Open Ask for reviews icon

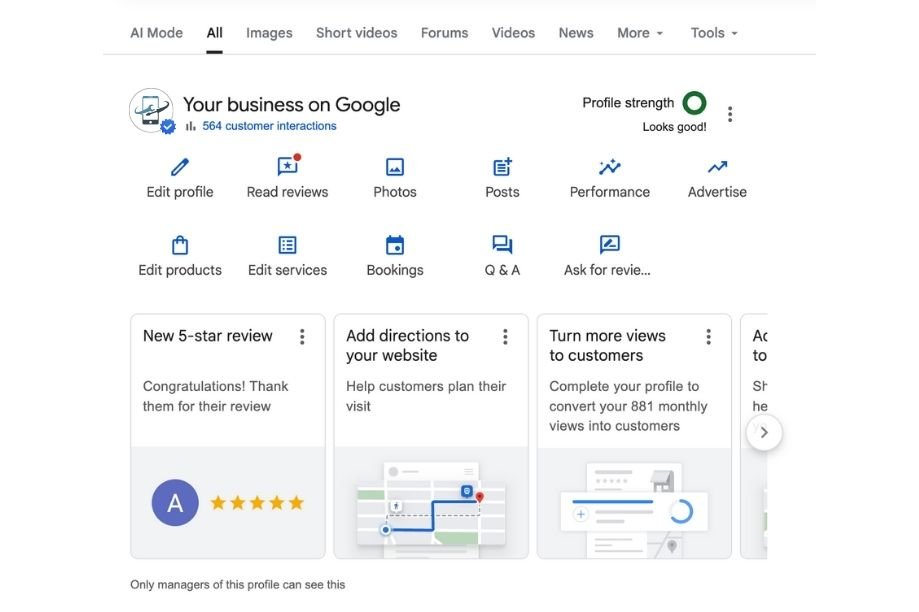click(610, 244)
